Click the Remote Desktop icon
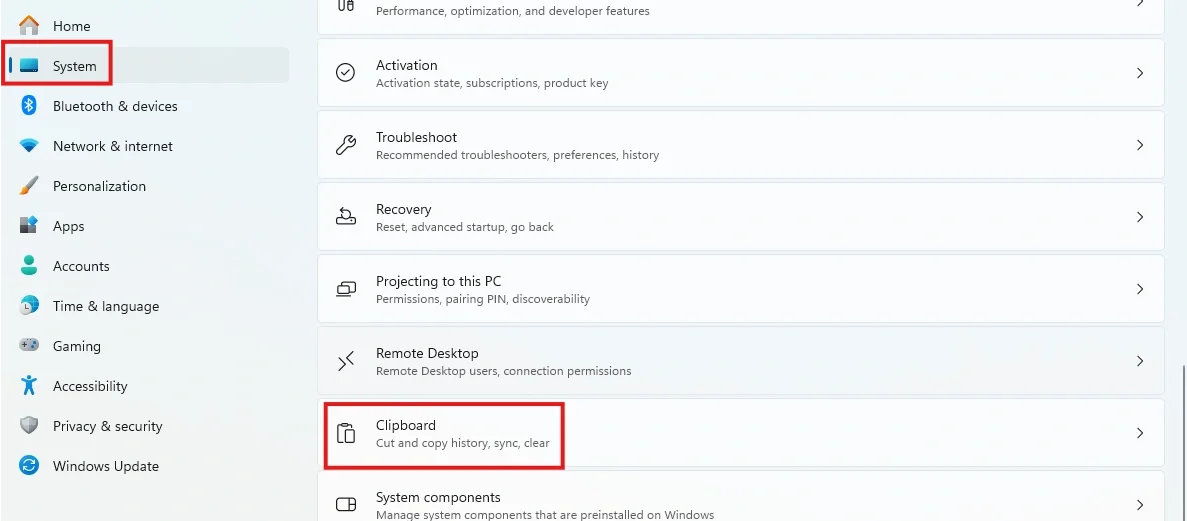Viewport: 1187px width, 521px height. [x=346, y=361]
